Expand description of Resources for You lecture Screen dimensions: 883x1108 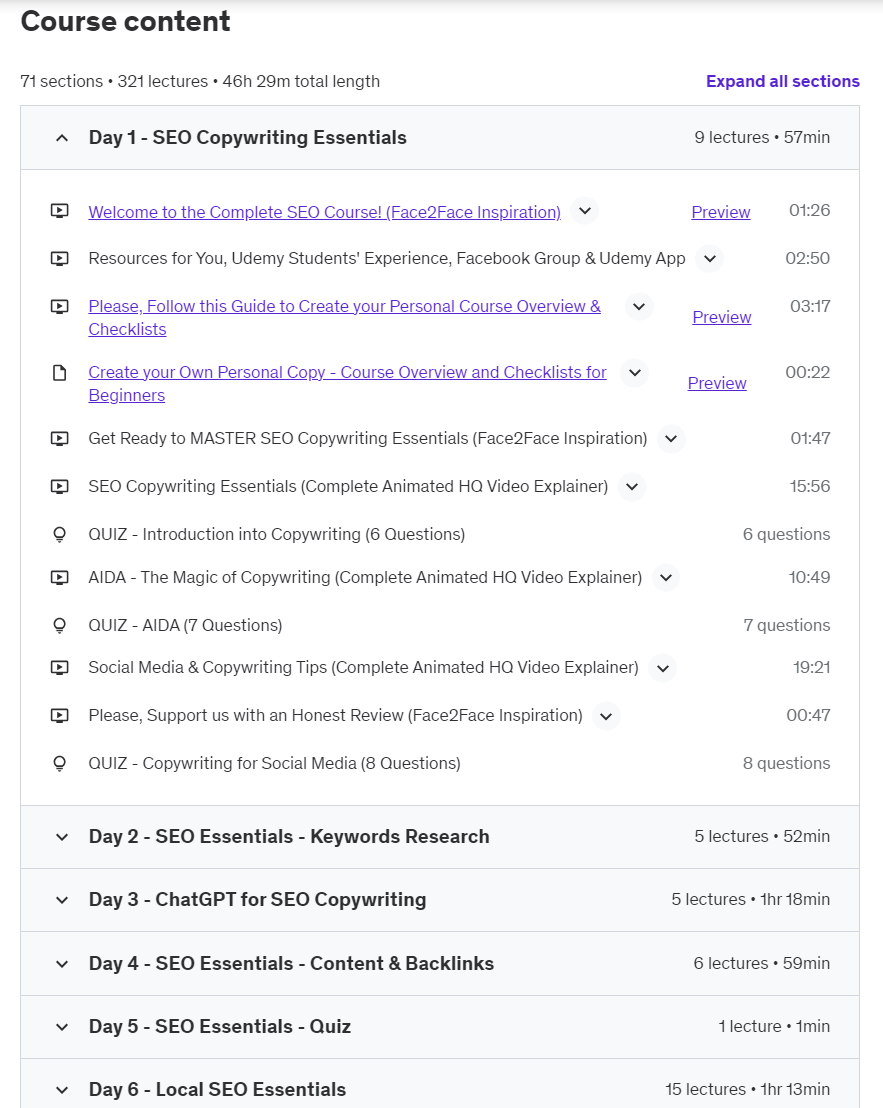click(x=710, y=259)
